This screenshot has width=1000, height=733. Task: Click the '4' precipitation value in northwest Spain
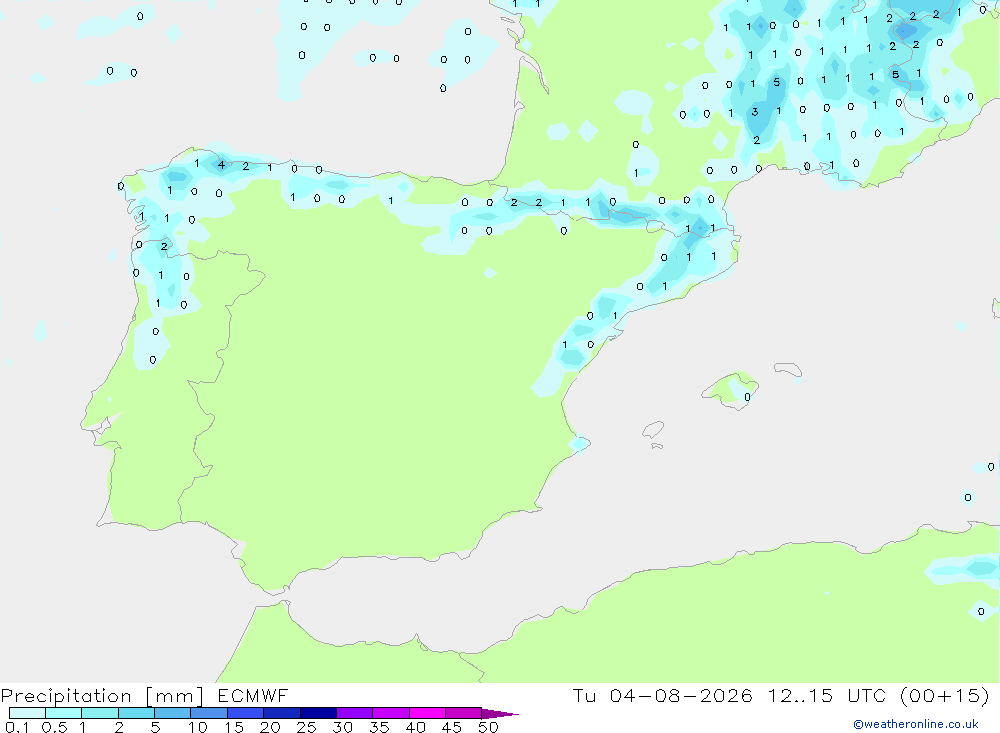click(221, 165)
